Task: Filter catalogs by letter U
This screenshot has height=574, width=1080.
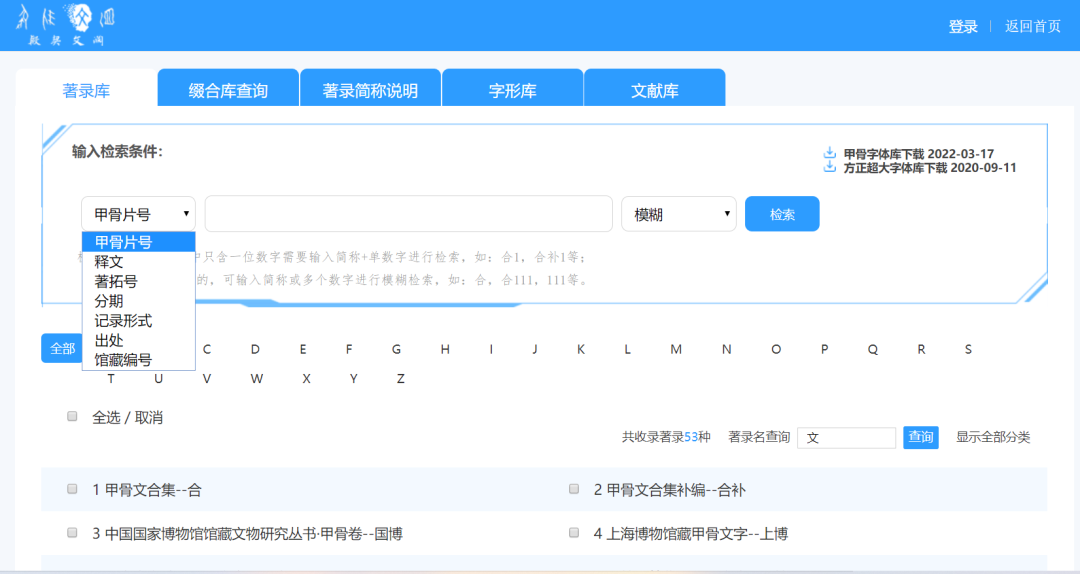Action: (158, 378)
